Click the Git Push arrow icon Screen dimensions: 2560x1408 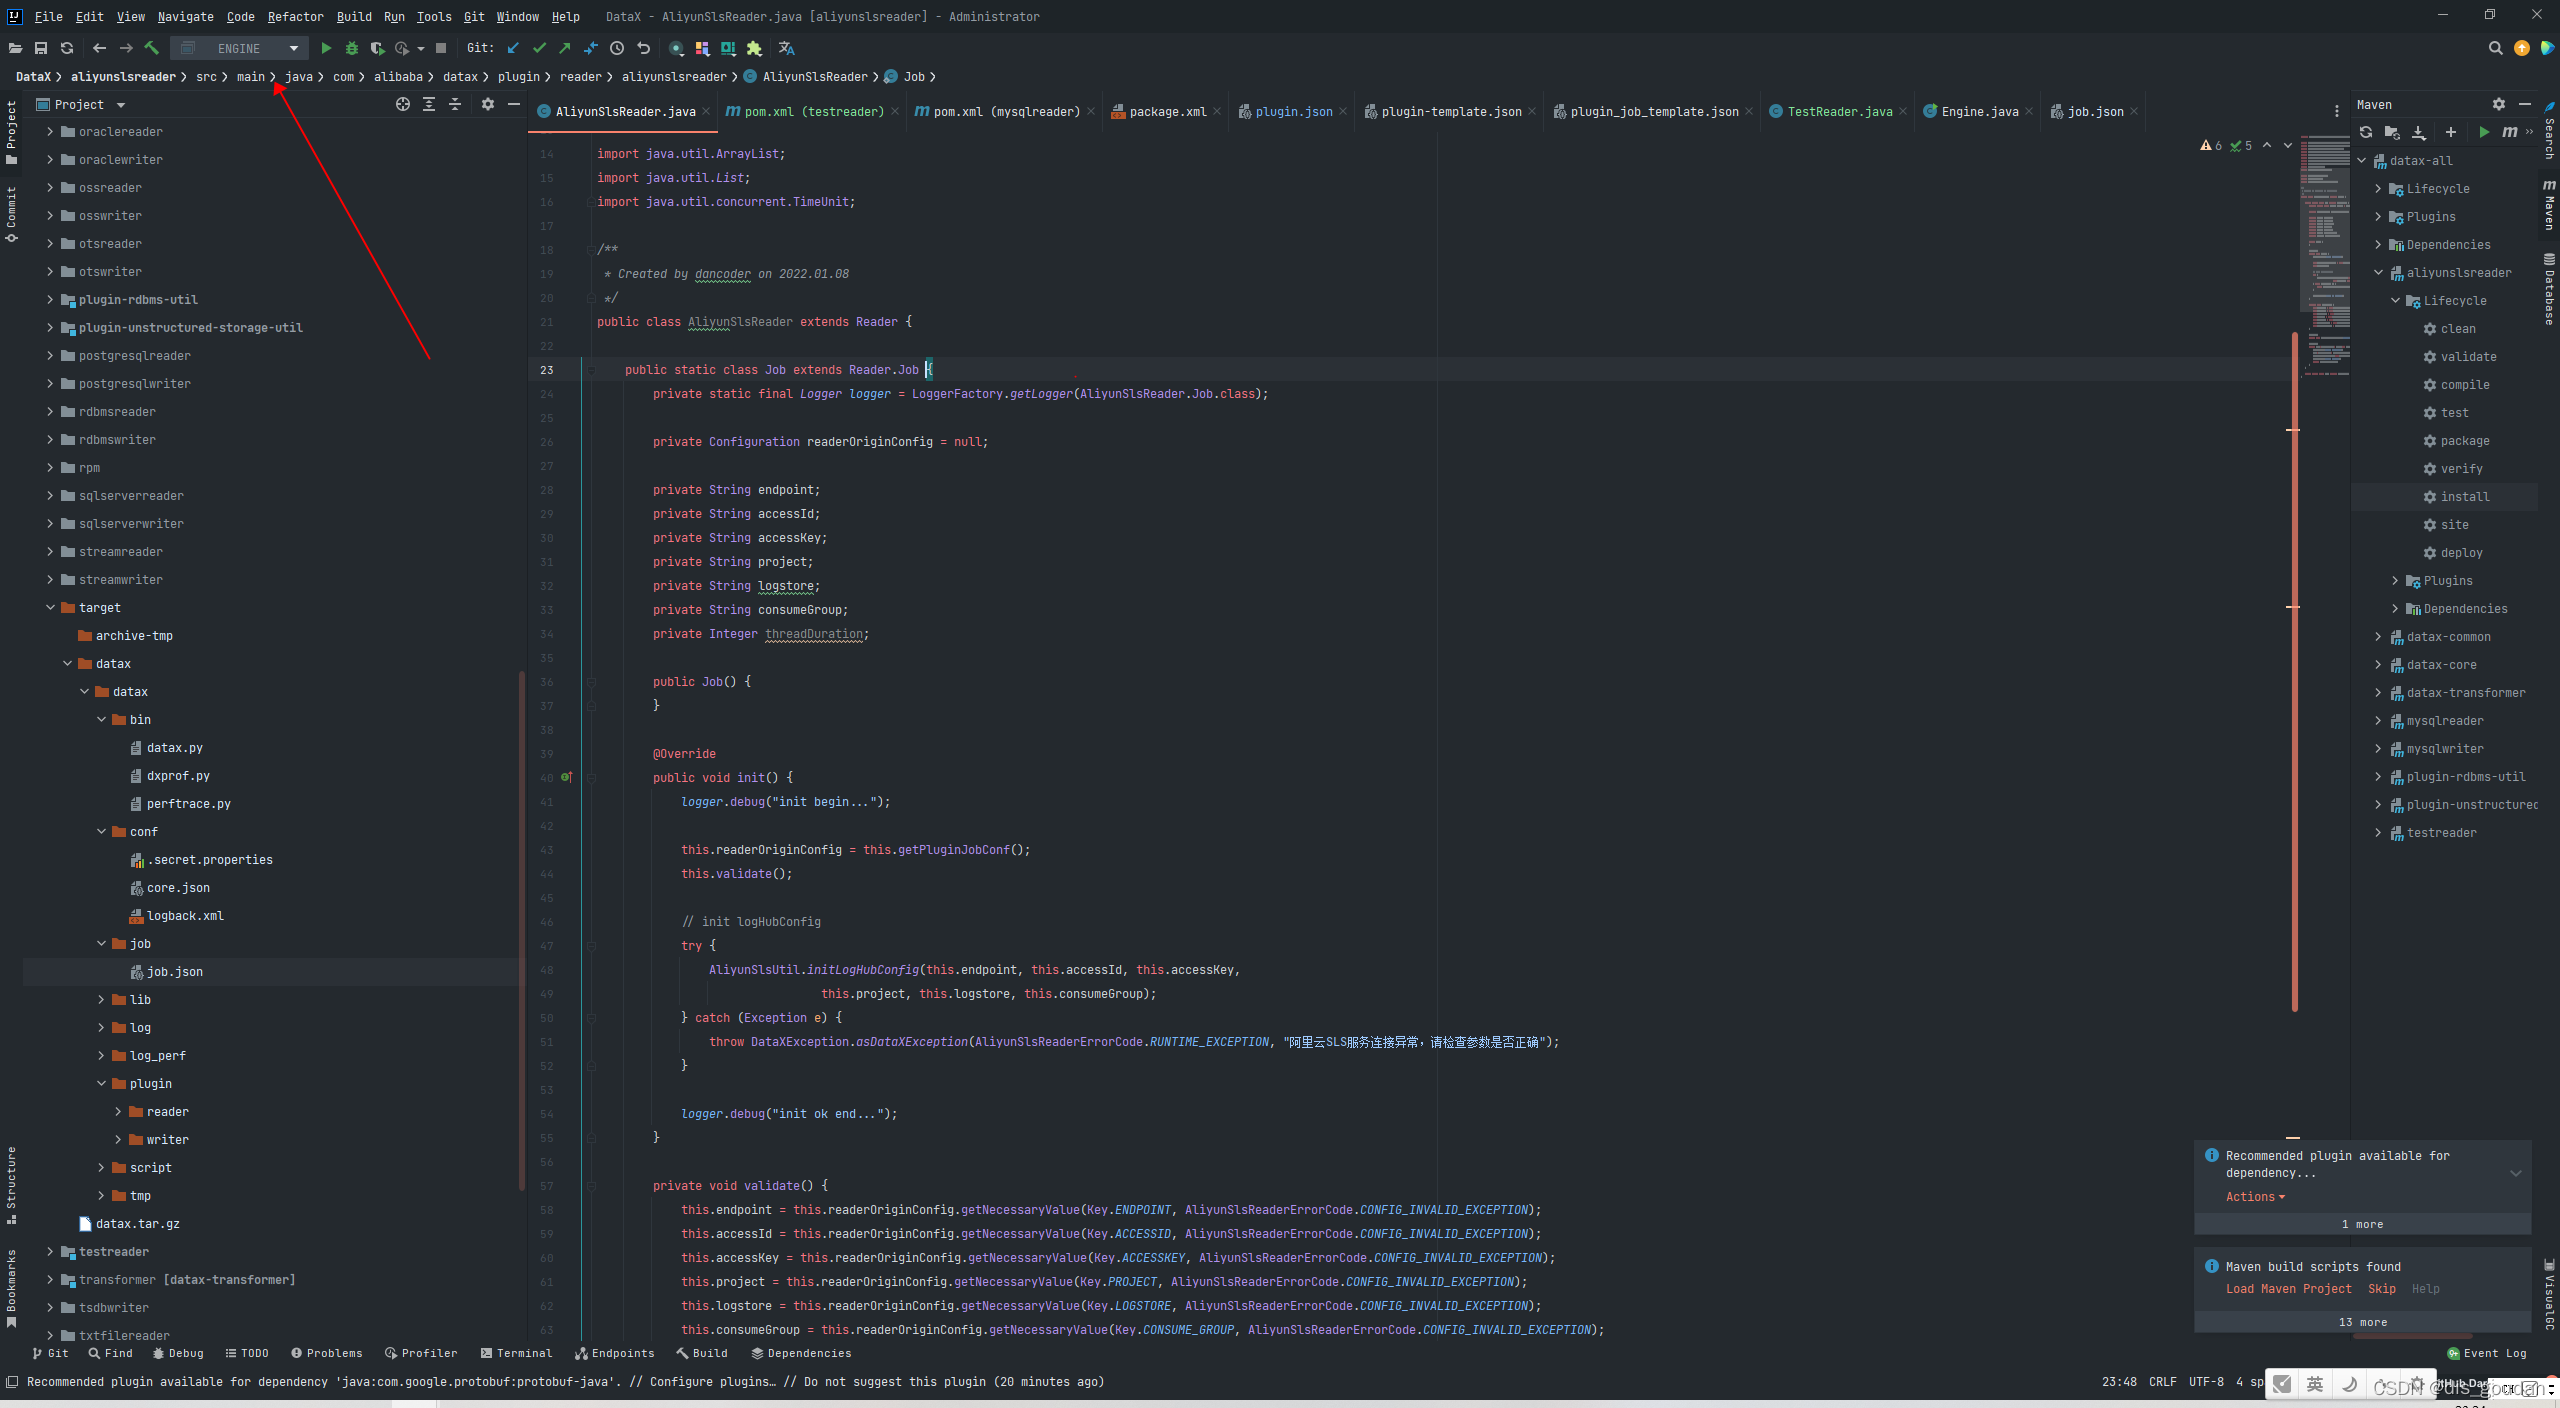[x=565, y=48]
